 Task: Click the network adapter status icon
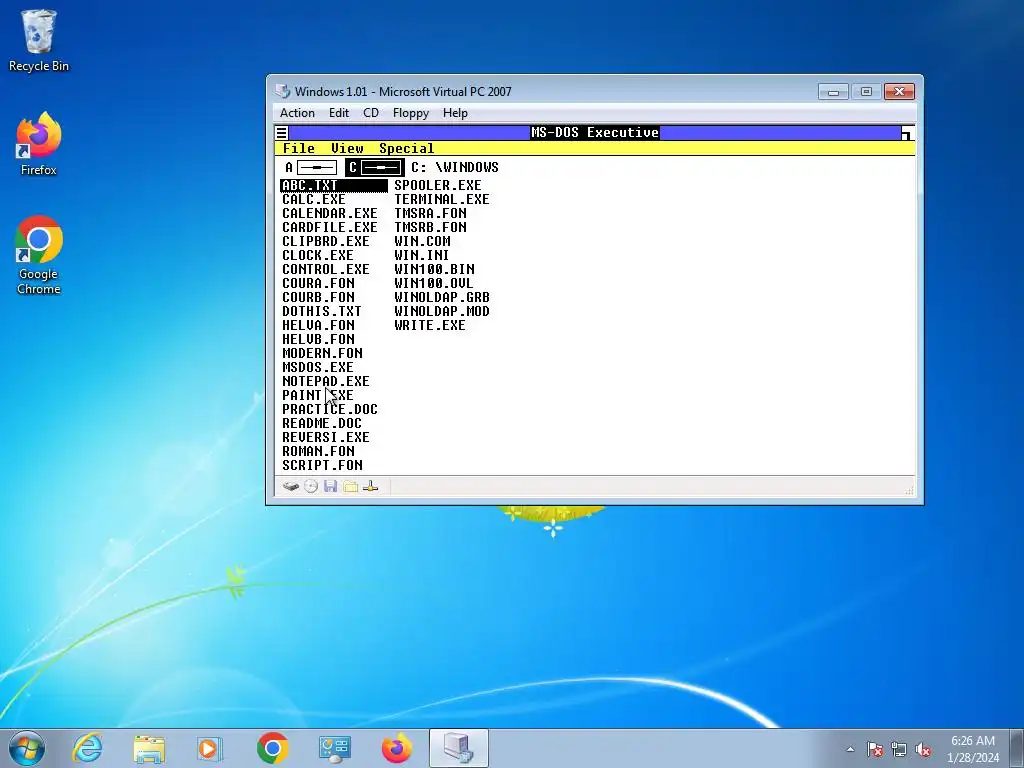click(370, 486)
